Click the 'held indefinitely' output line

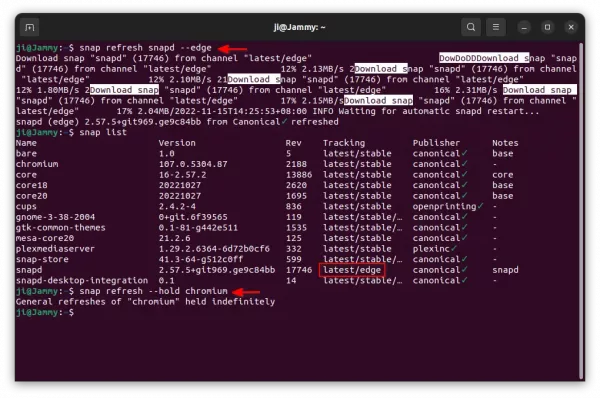pos(145,302)
